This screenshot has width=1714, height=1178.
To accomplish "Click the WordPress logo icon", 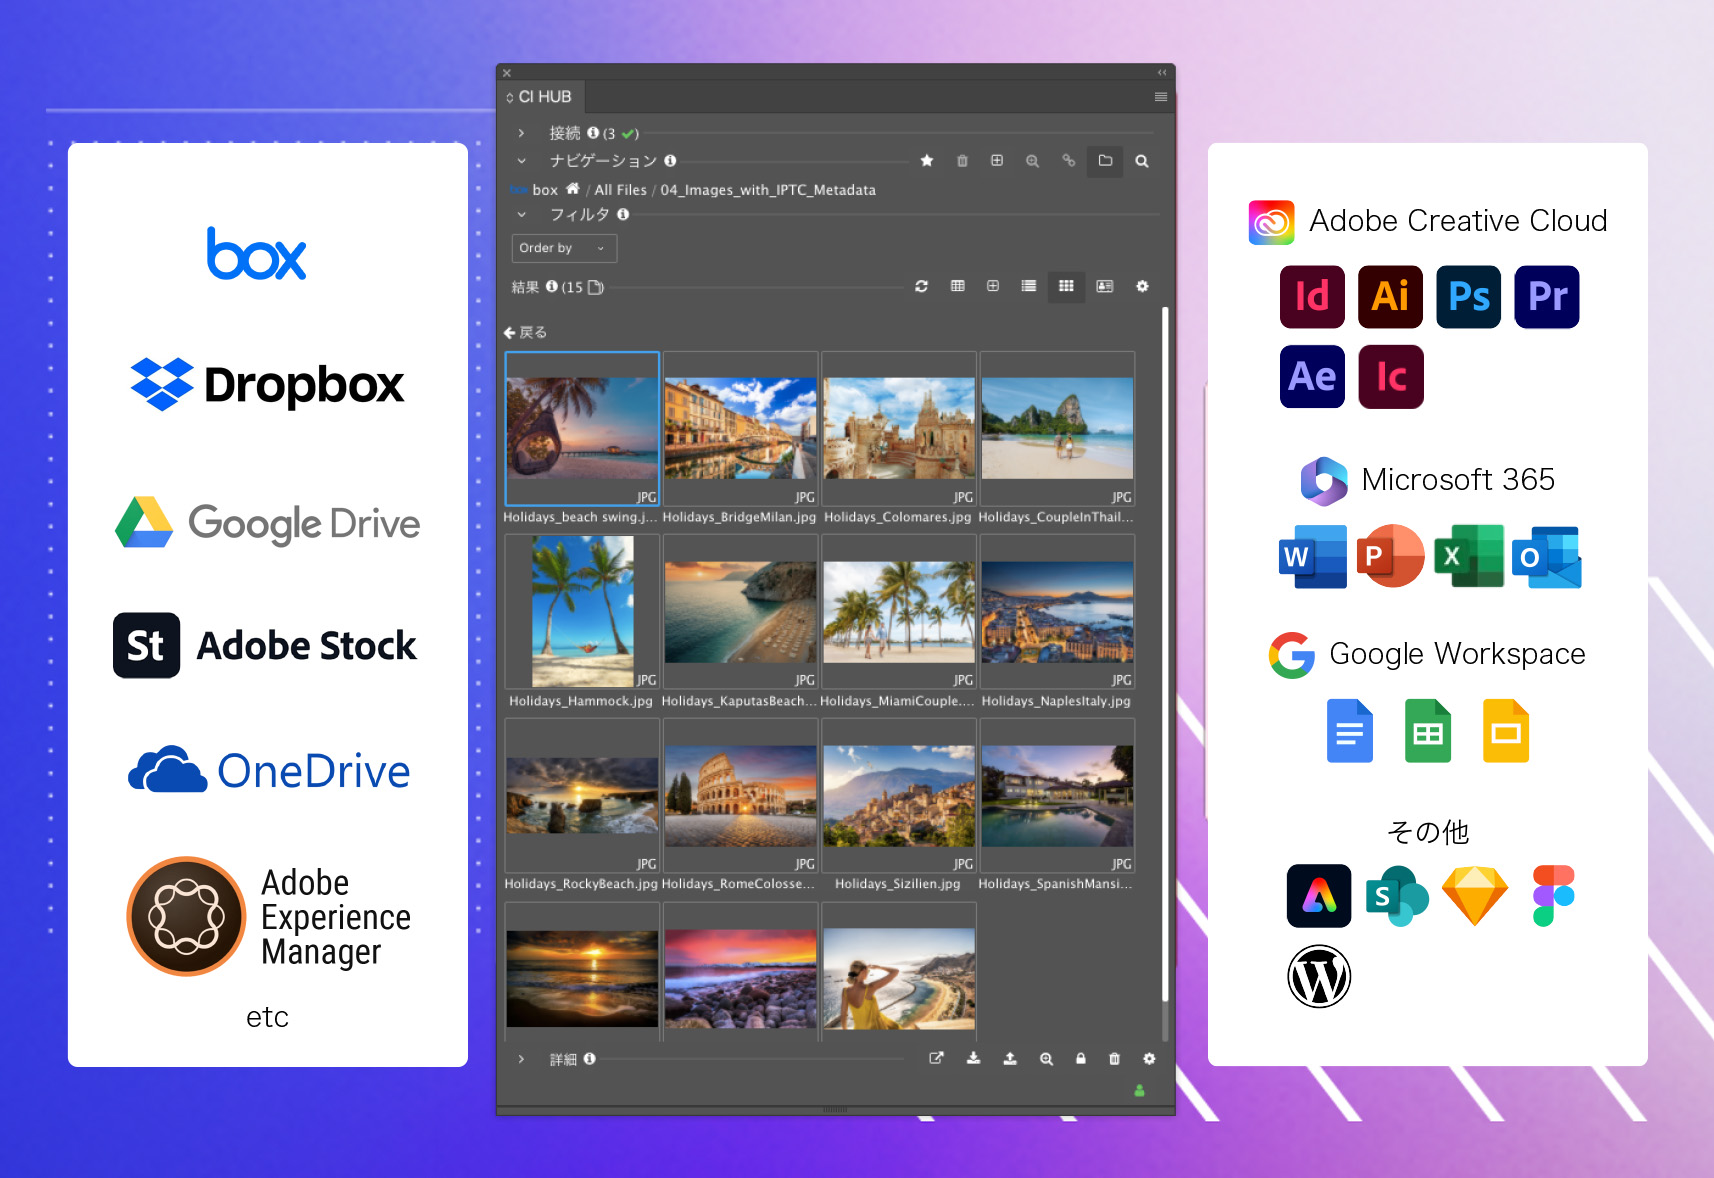I will [x=1319, y=977].
